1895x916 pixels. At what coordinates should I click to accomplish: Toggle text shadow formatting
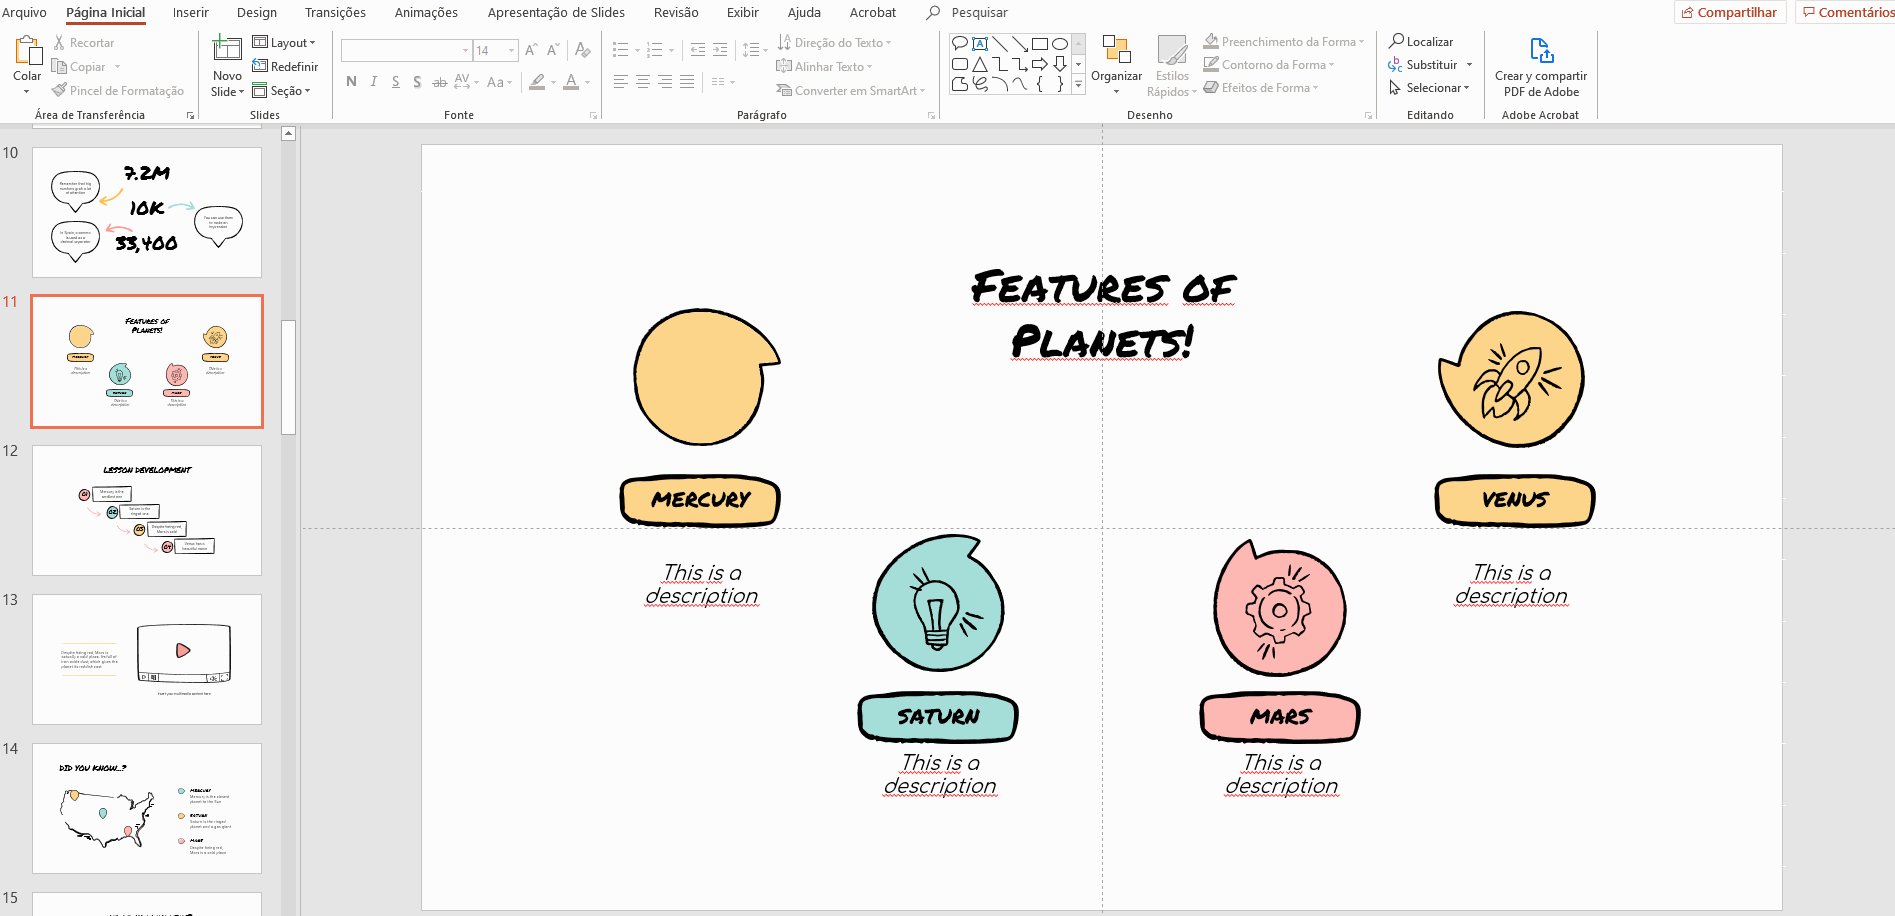tap(417, 82)
